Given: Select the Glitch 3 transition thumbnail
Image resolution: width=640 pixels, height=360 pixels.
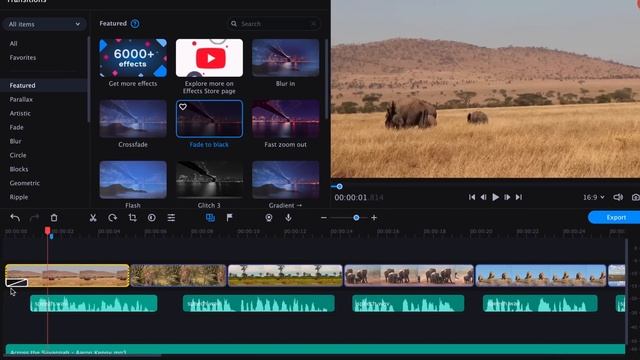Looking at the screenshot, I should (209, 180).
